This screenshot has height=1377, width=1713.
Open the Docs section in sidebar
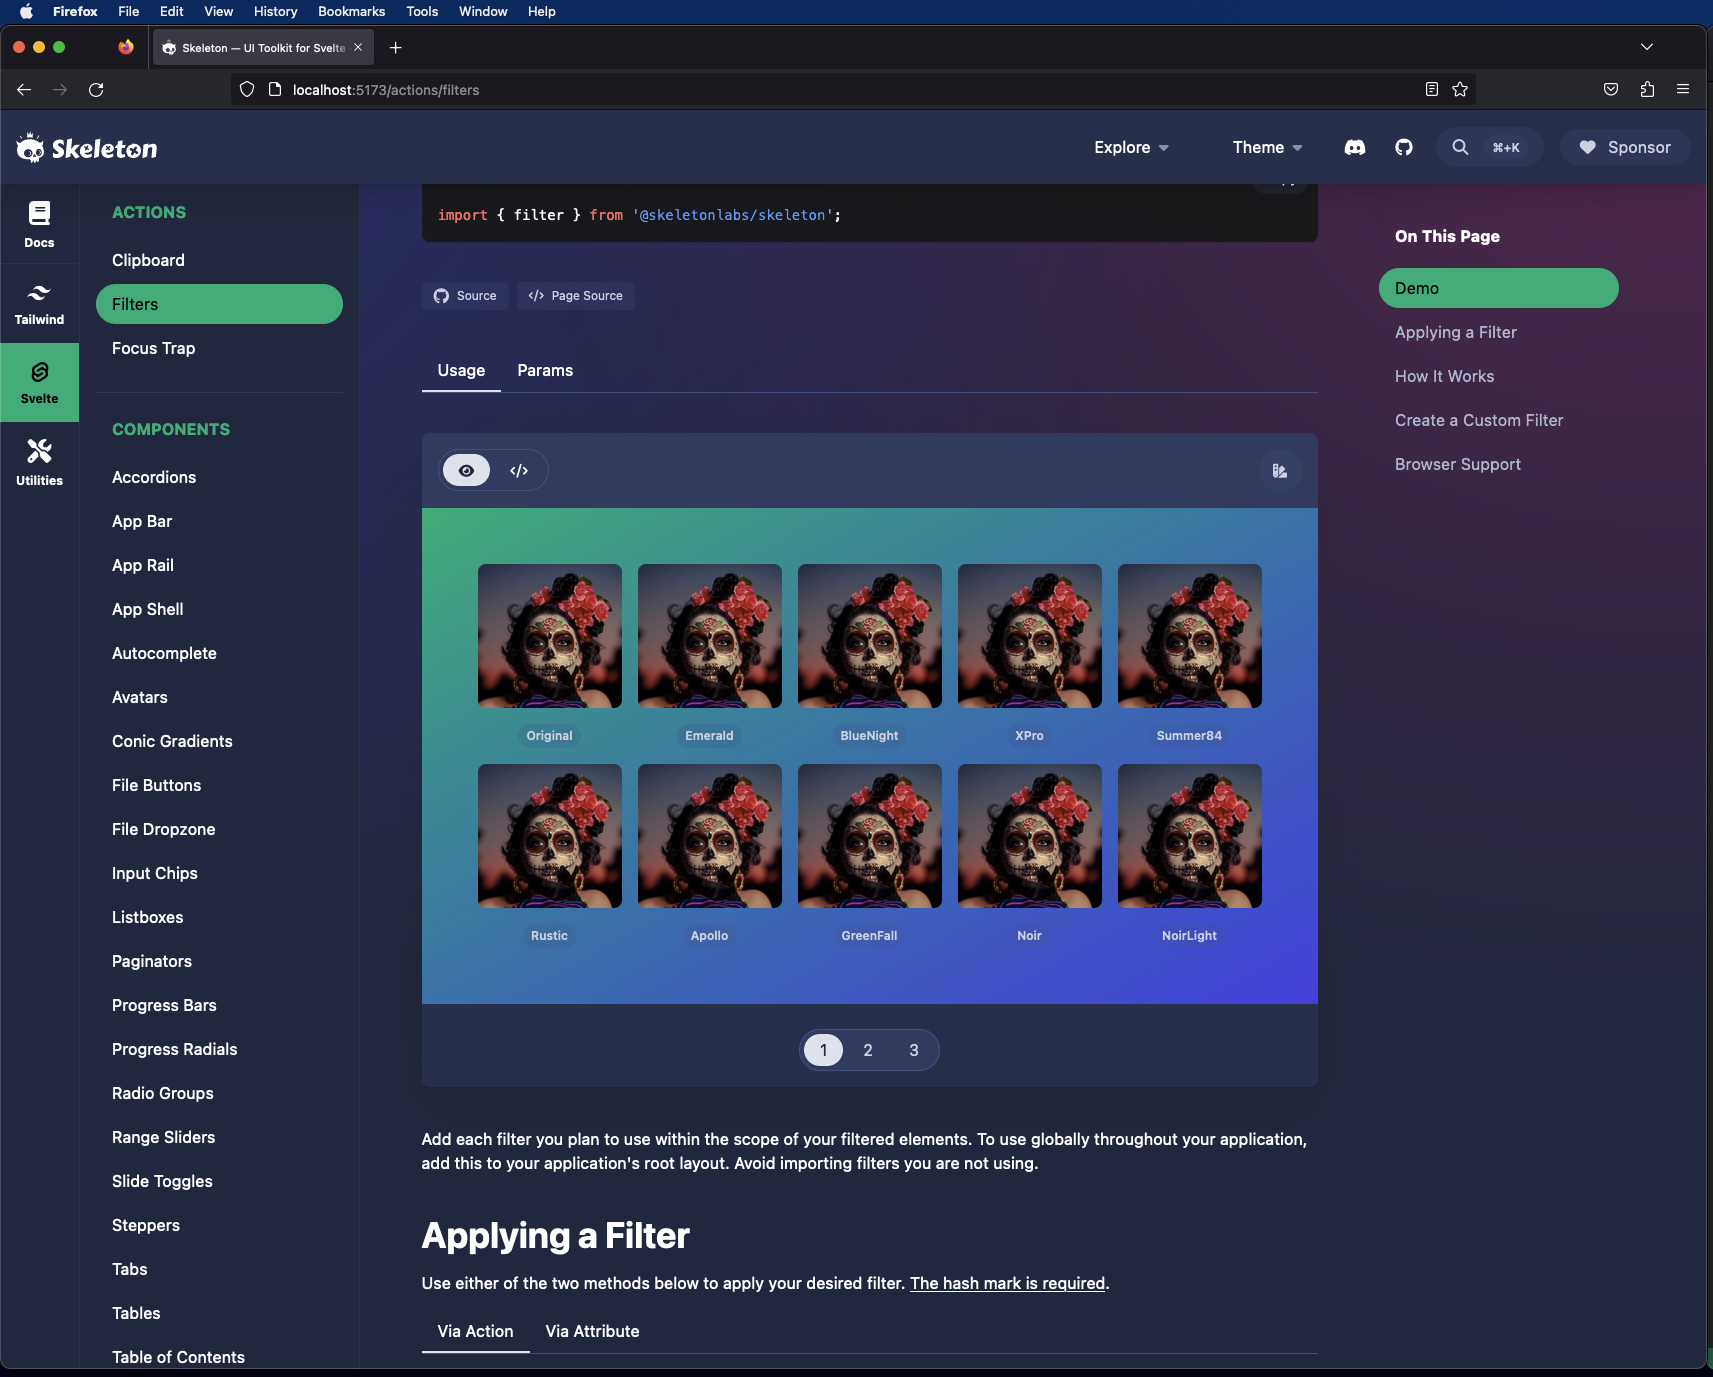pyautogui.click(x=39, y=223)
